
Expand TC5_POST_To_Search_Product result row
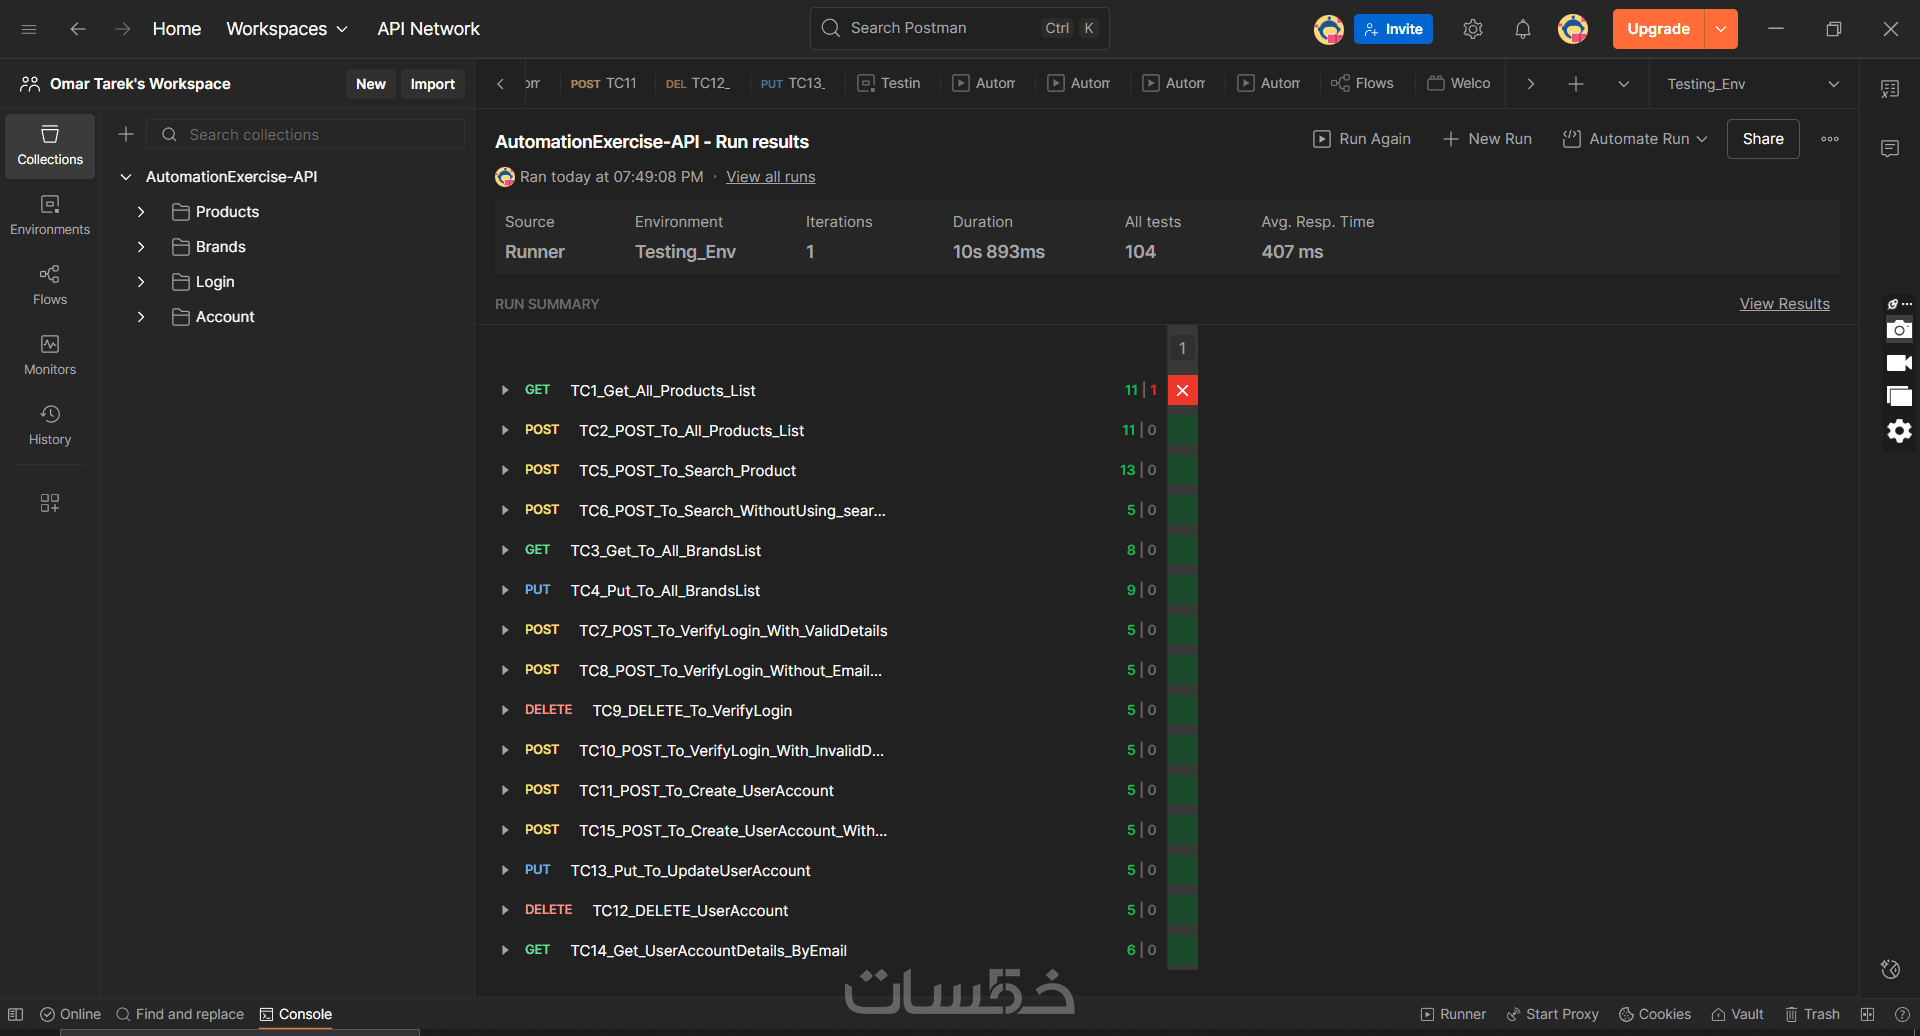click(505, 470)
